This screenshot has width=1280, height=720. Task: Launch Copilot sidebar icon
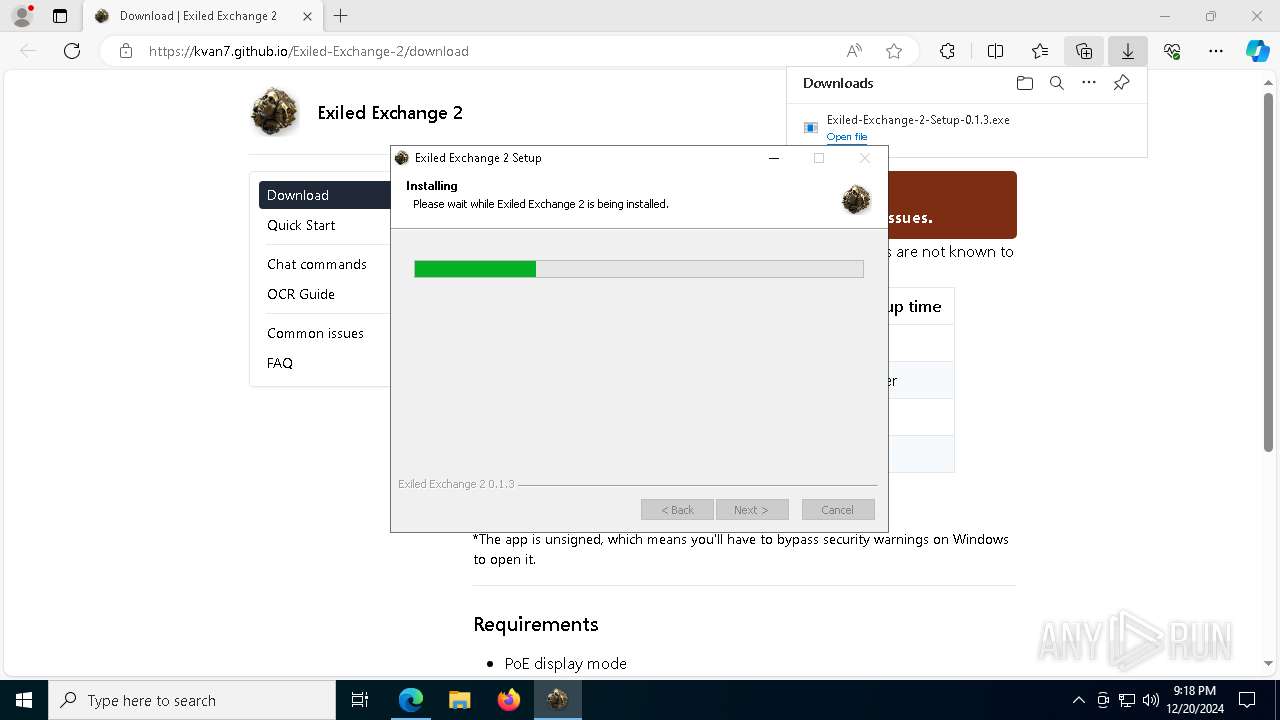pos(1257,51)
